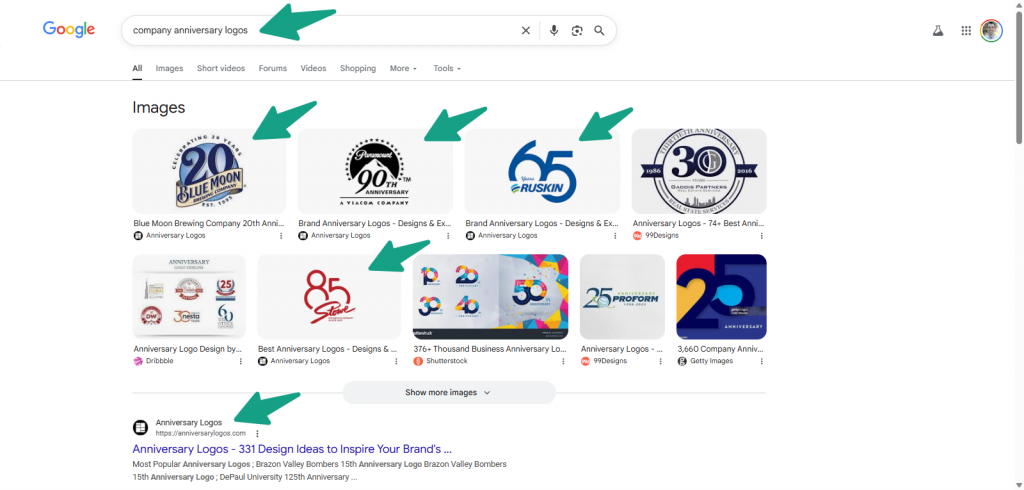Open options for Blue Moon image result
The width and height of the screenshot is (1024, 490).
(281, 235)
